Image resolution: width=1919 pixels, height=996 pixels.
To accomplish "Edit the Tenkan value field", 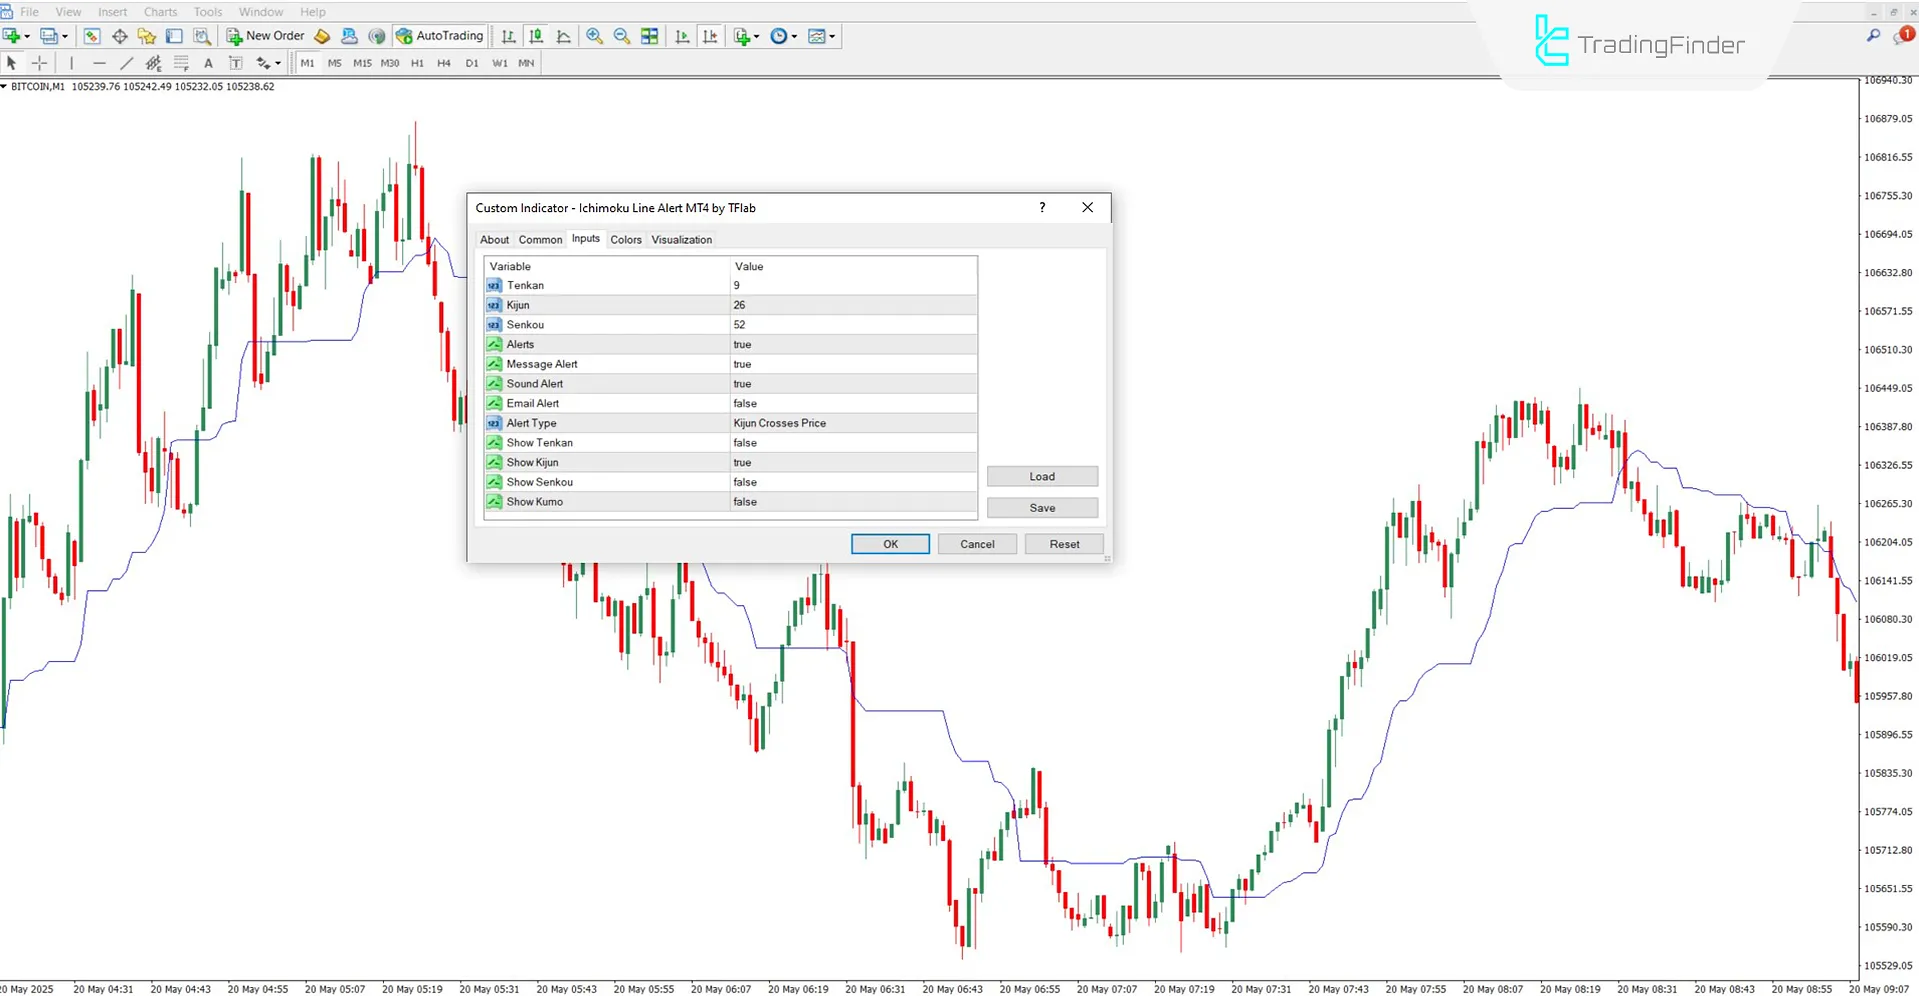I will tap(852, 285).
